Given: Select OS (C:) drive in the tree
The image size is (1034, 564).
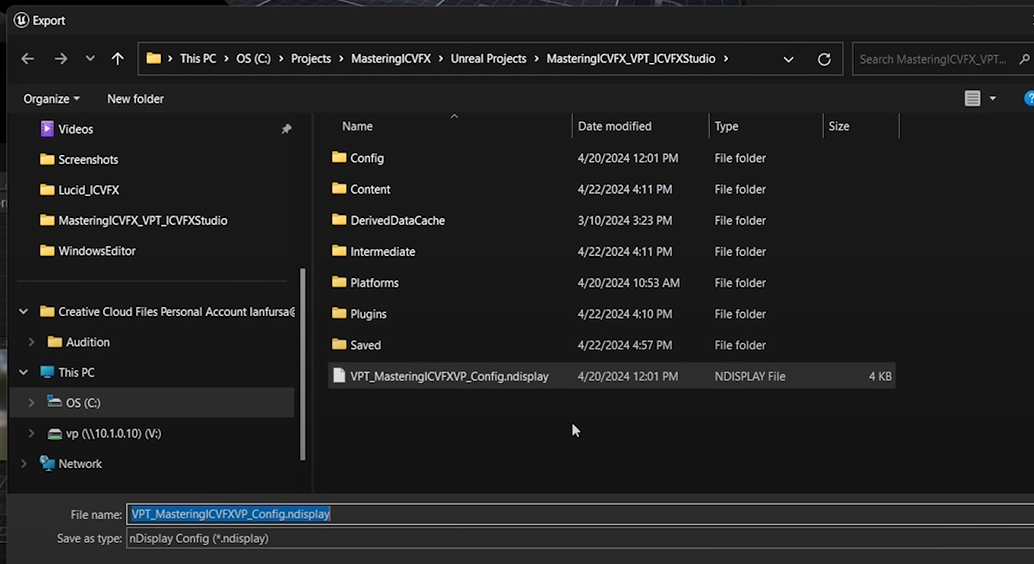Looking at the screenshot, I should [83, 402].
